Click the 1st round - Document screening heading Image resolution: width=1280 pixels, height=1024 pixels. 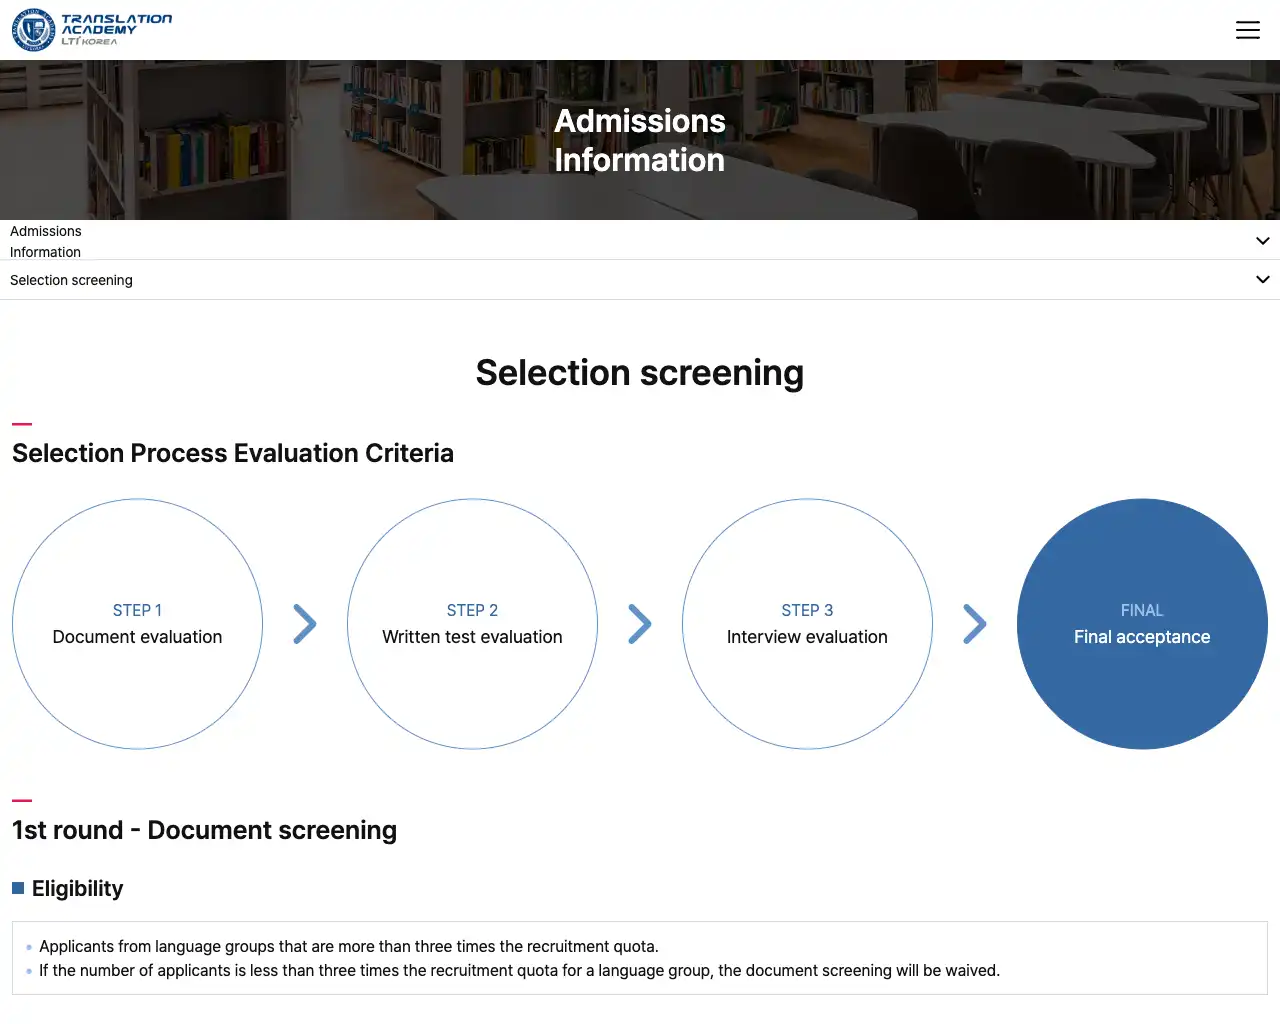click(204, 830)
